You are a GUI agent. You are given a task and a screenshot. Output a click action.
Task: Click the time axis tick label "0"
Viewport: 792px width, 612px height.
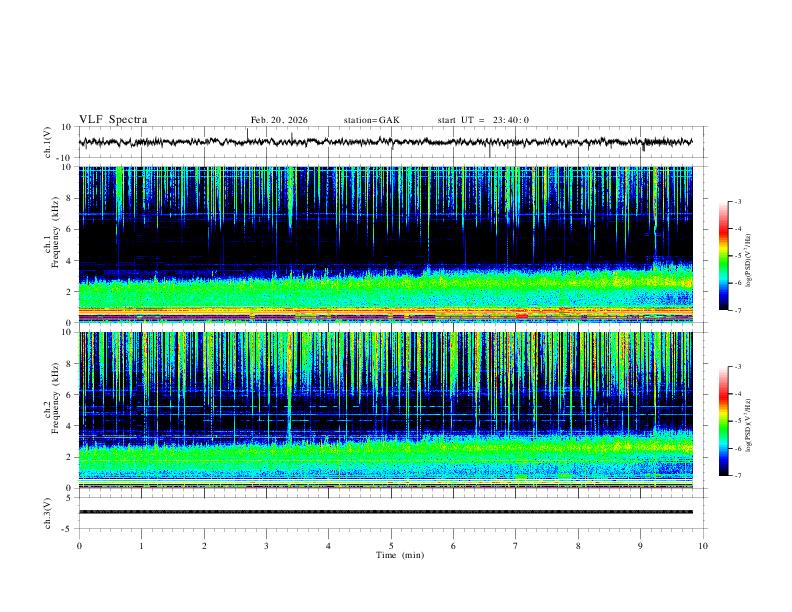click(79, 546)
